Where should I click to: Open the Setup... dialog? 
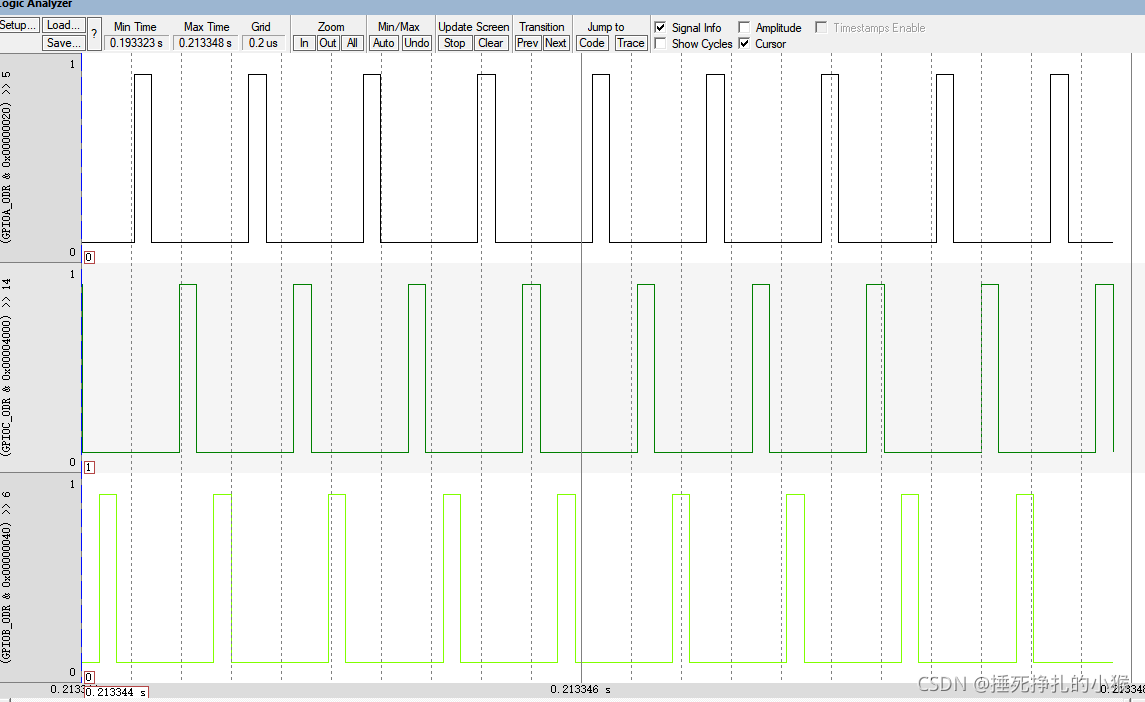(18, 25)
